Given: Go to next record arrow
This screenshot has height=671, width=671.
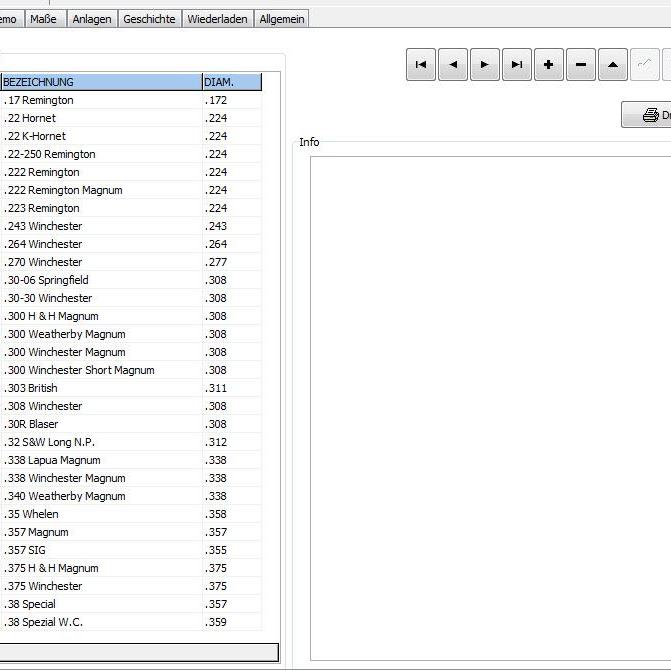Looking at the screenshot, I should click(x=485, y=65).
